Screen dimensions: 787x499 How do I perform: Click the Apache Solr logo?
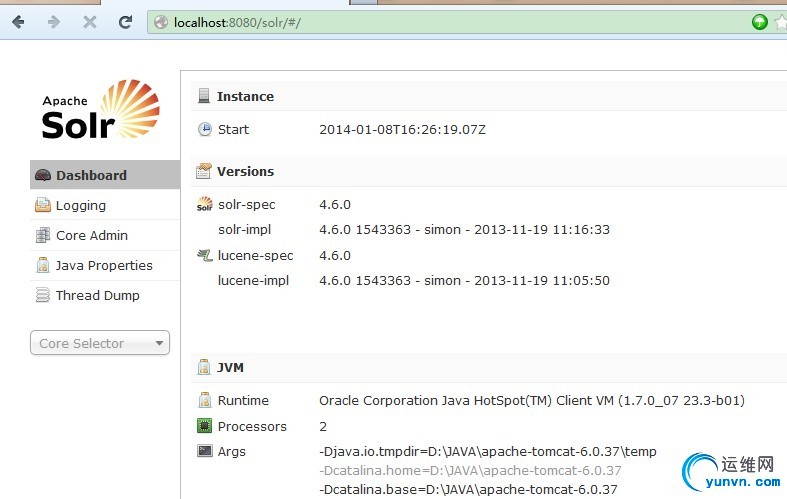[101, 109]
